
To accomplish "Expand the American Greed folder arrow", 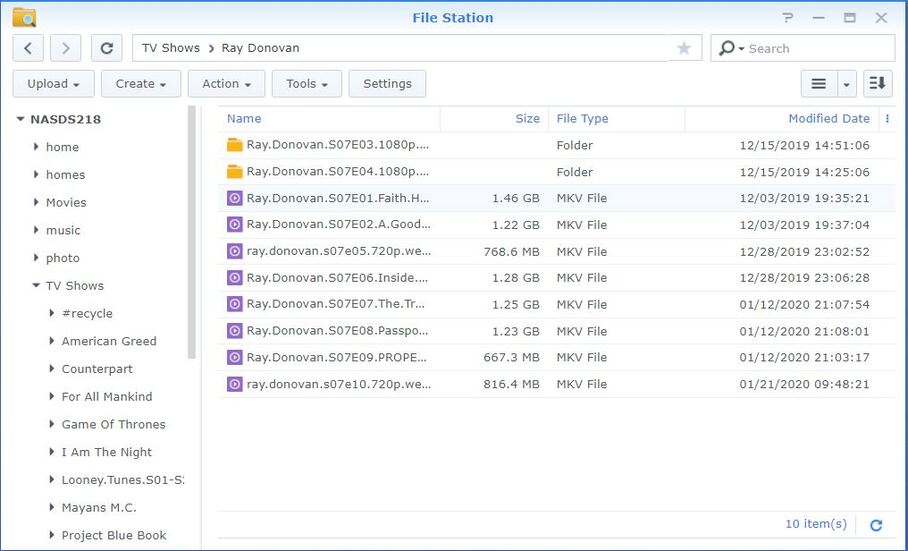I will (52, 341).
